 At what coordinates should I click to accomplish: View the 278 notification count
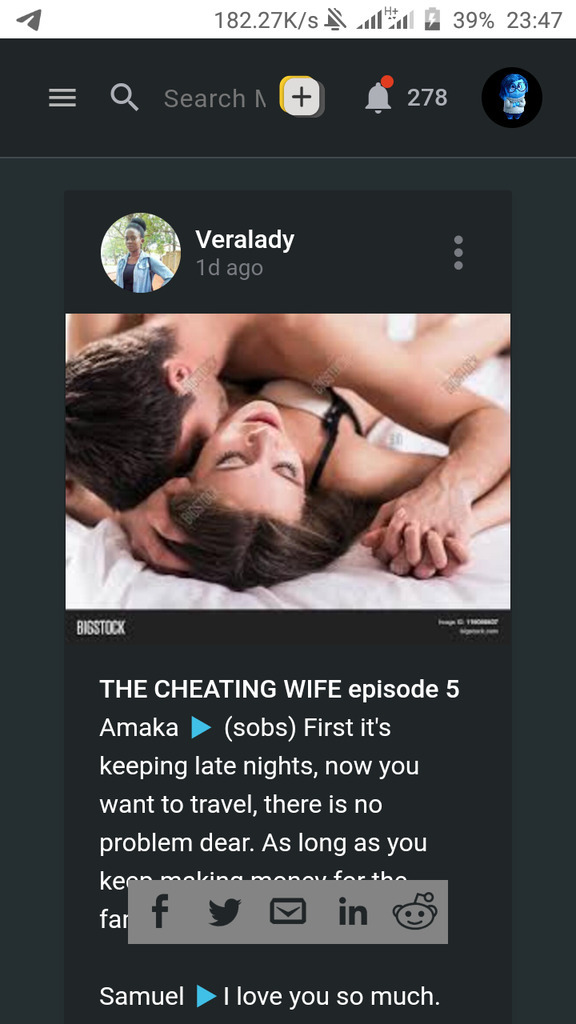click(x=427, y=98)
